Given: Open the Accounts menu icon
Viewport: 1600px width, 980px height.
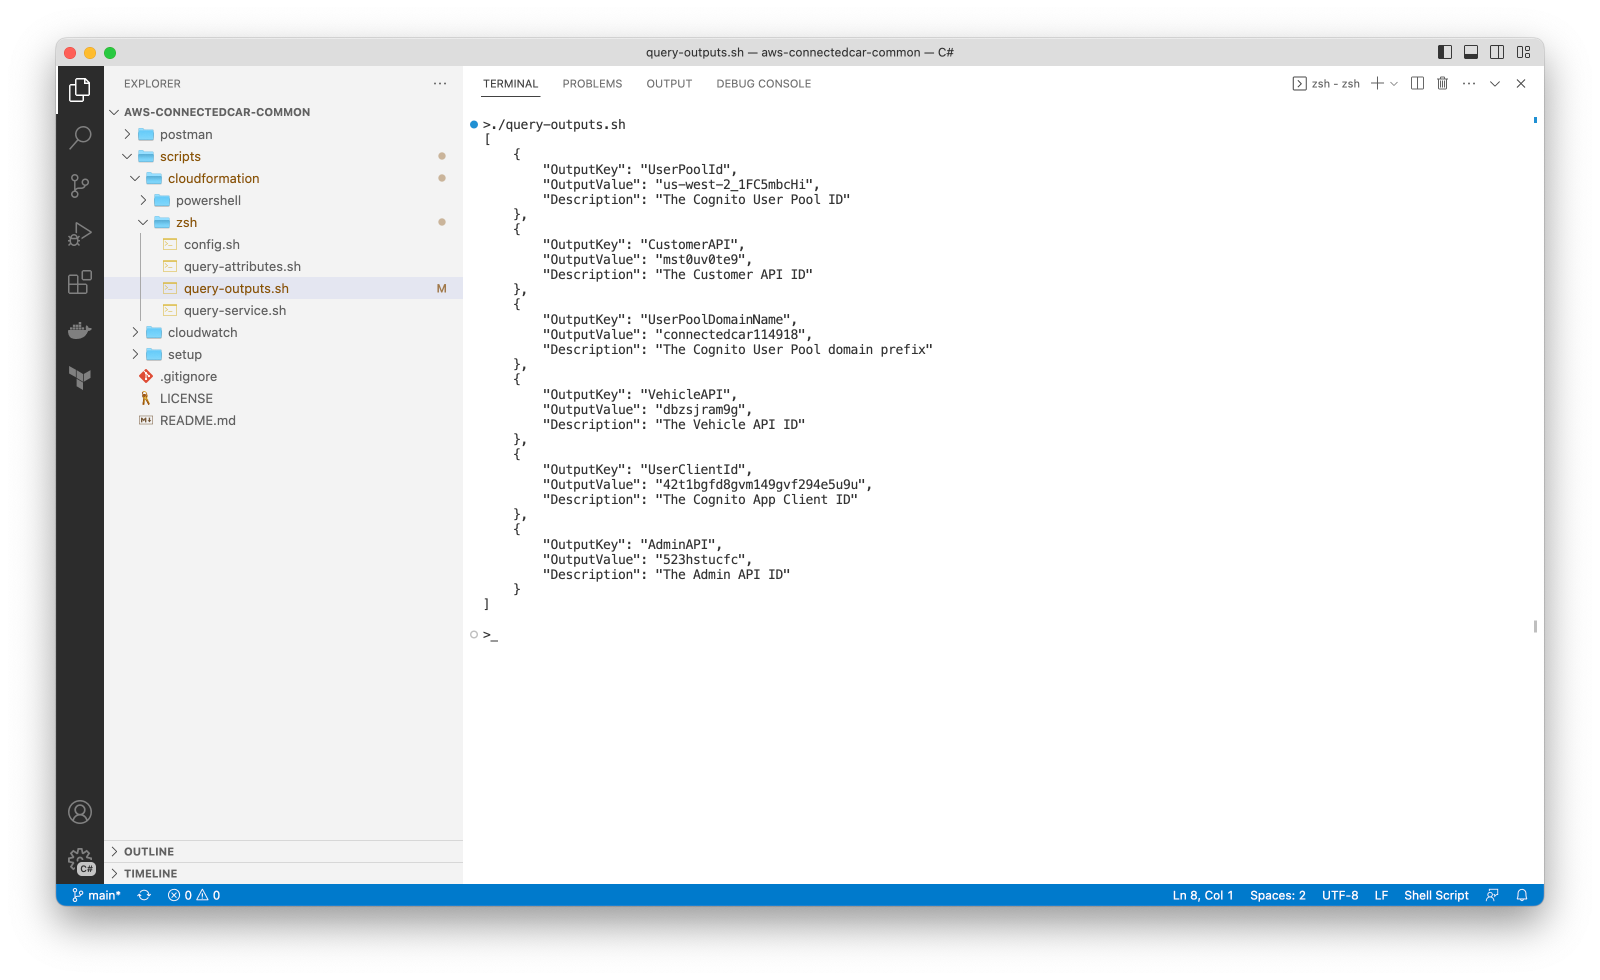Looking at the screenshot, I should click(x=80, y=812).
